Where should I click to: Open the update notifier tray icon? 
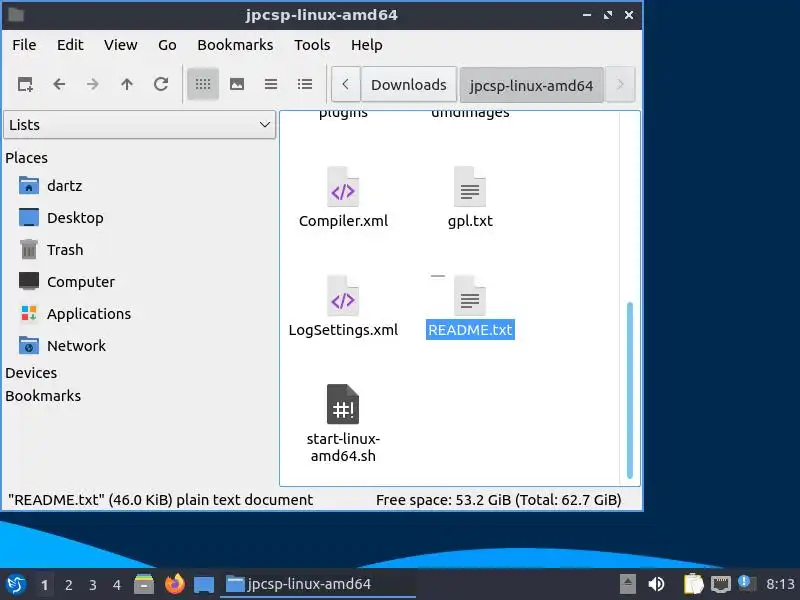point(746,584)
